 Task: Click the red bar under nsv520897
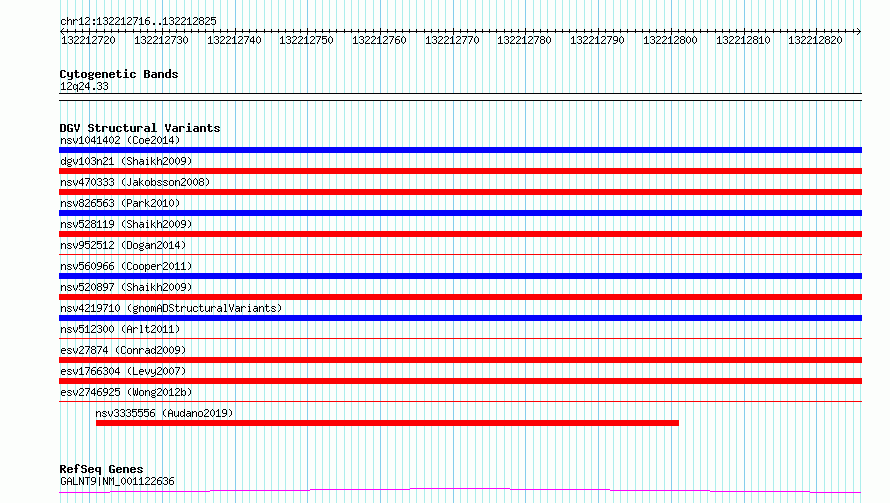(x=460, y=297)
